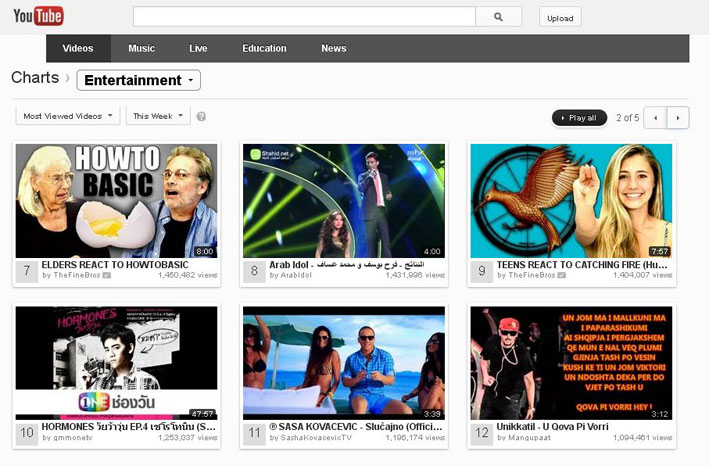The height and width of the screenshot is (466, 709).
Task: Open TheFineBros channel under video 9
Action: point(532,275)
